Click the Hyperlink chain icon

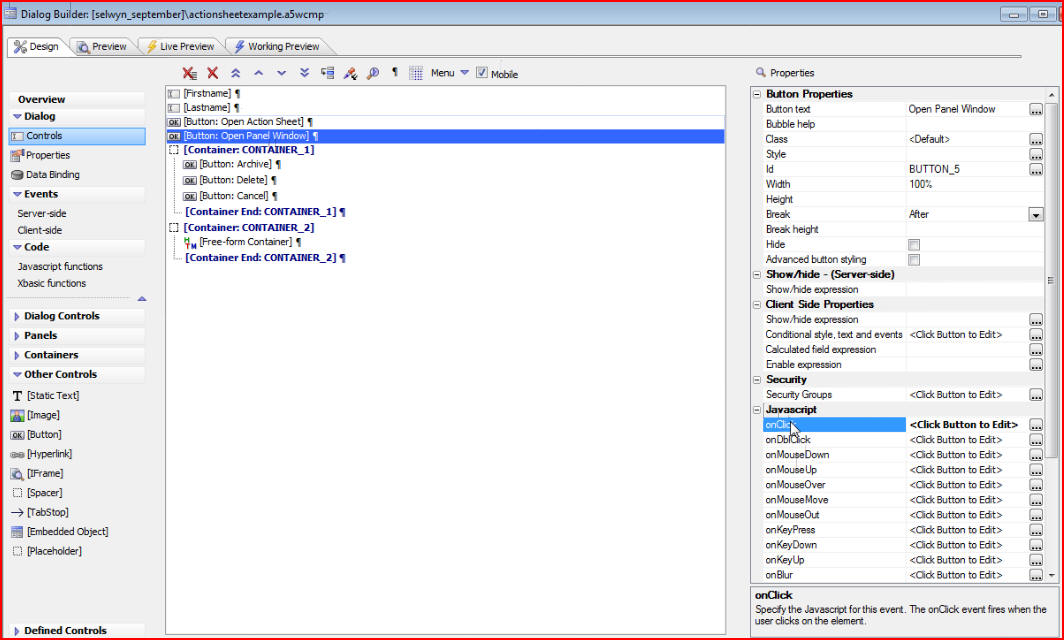point(18,454)
